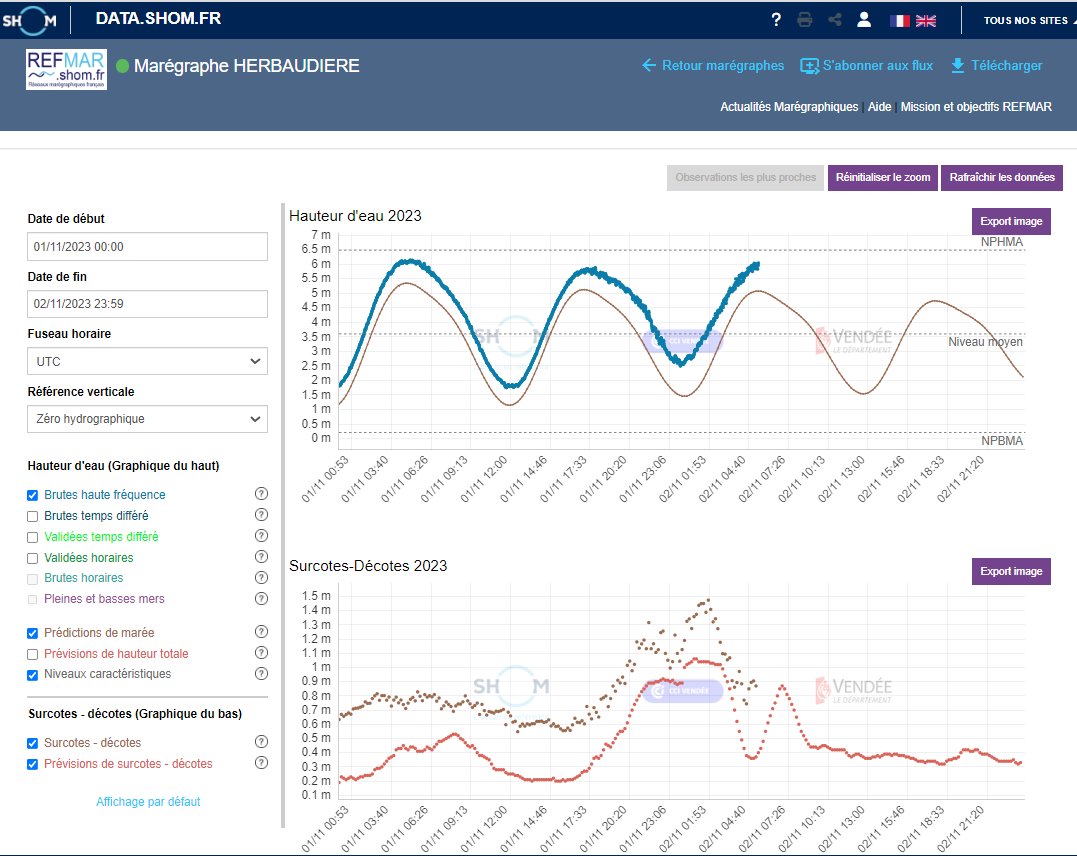1077x856 pixels.
Task: Click Hauteur d'eau 2023 chart title
Action: (355, 216)
